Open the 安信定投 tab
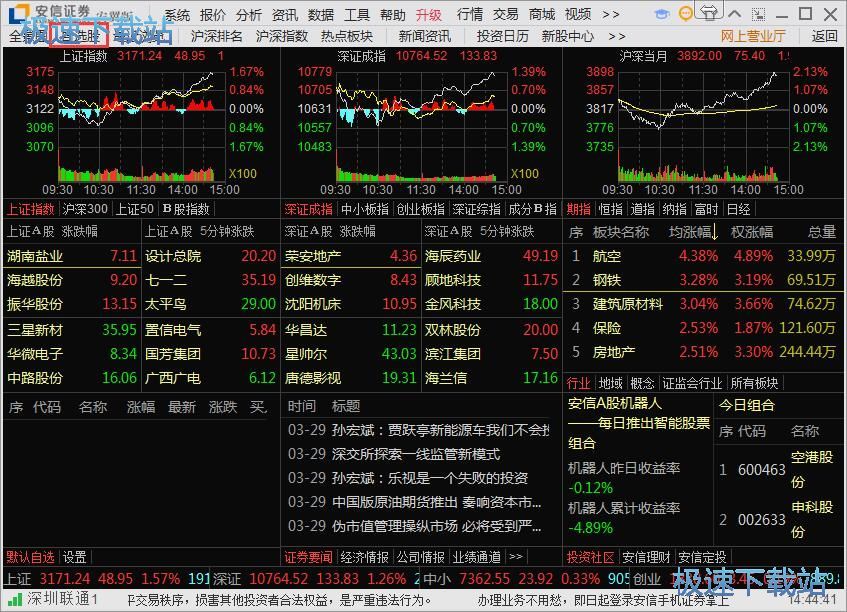The image size is (847, 612). pyautogui.click(x=702, y=556)
